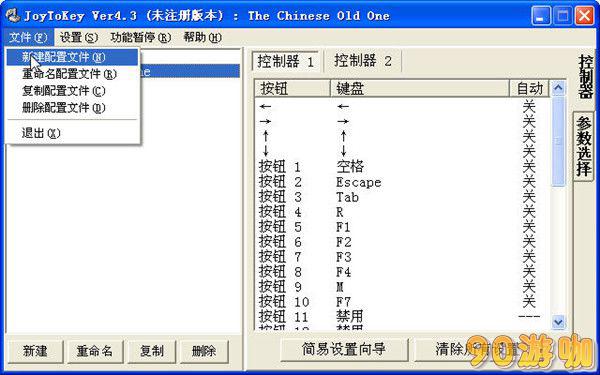This screenshot has width=600, height=375.
Task: Choose 删除配置文件(D) from the menu
Action: (x=72, y=108)
